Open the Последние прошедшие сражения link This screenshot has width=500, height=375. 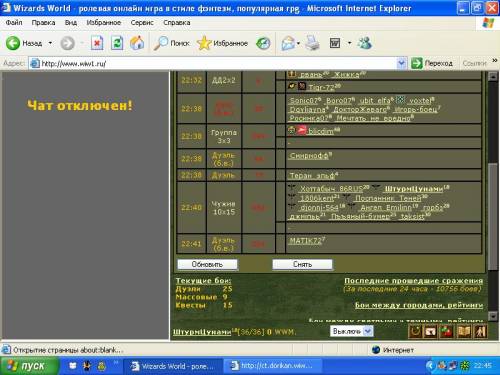(413, 281)
